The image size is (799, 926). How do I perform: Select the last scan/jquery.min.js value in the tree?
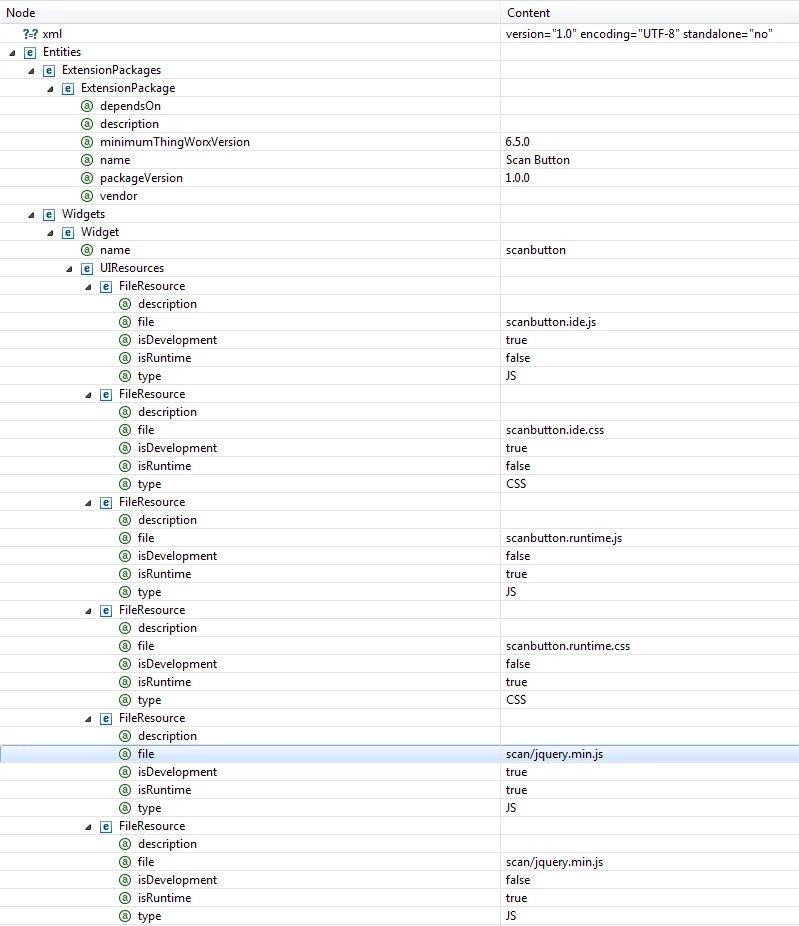pyautogui.click(x=555, y=862)
